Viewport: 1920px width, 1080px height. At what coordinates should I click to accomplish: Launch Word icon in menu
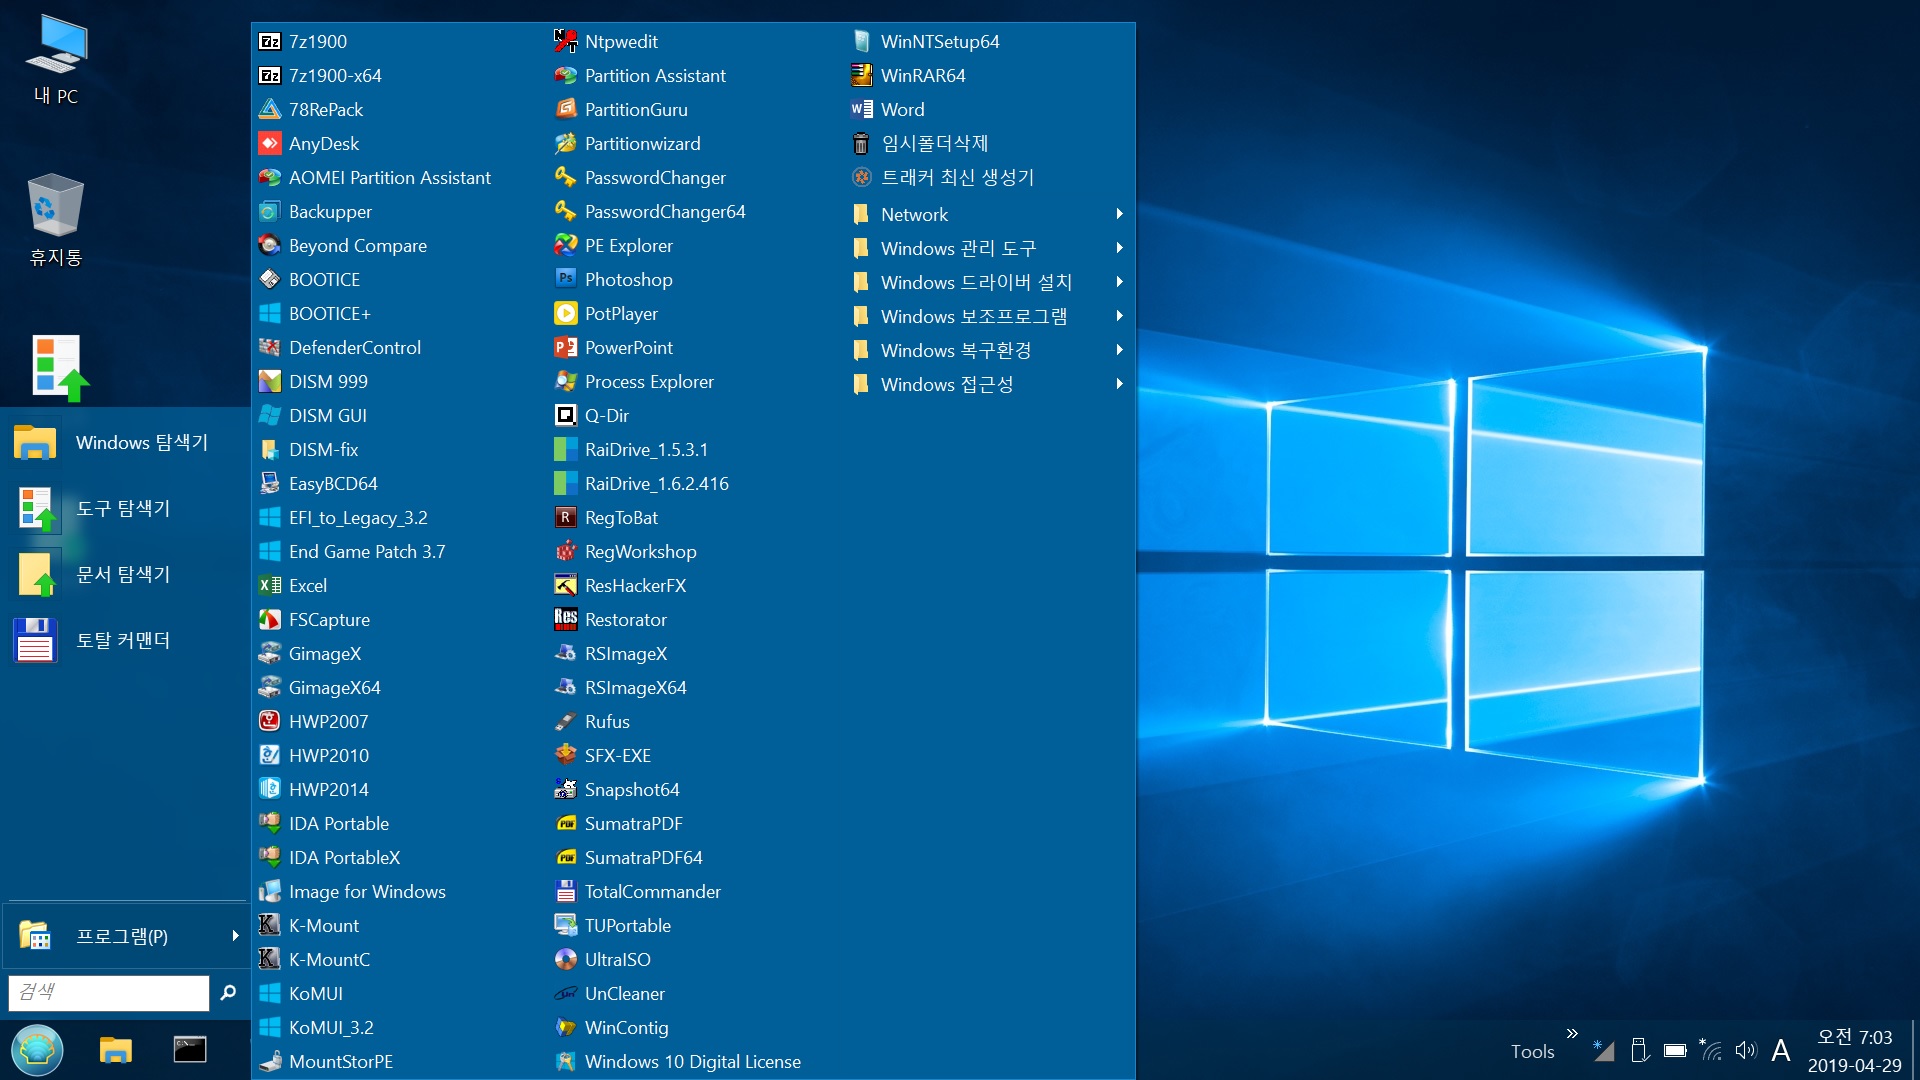click(x=862, y=109)
